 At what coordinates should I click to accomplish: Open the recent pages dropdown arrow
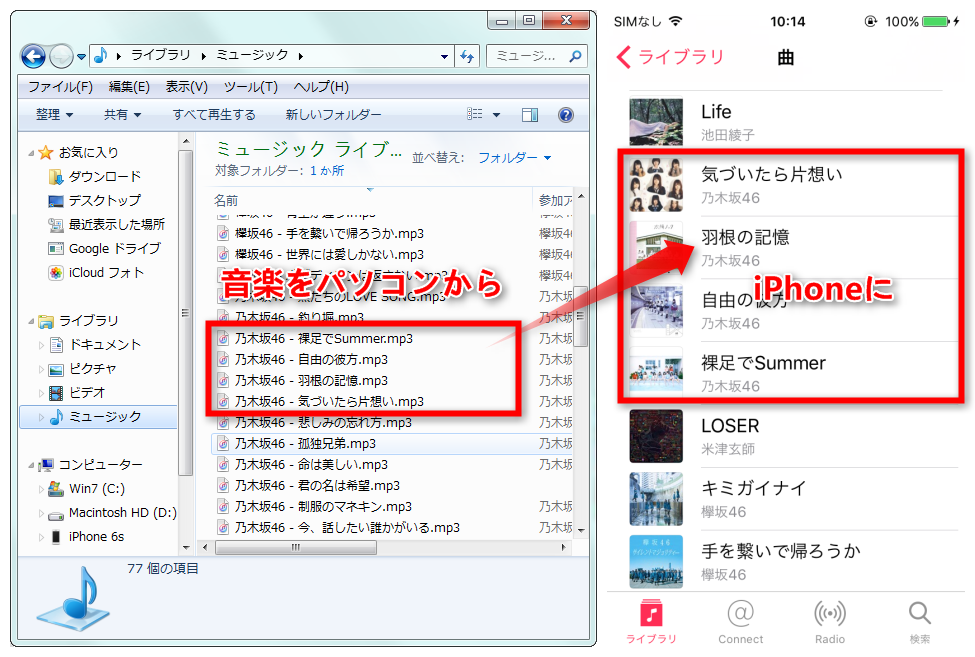pyautogui.click(x=81, y=57)
